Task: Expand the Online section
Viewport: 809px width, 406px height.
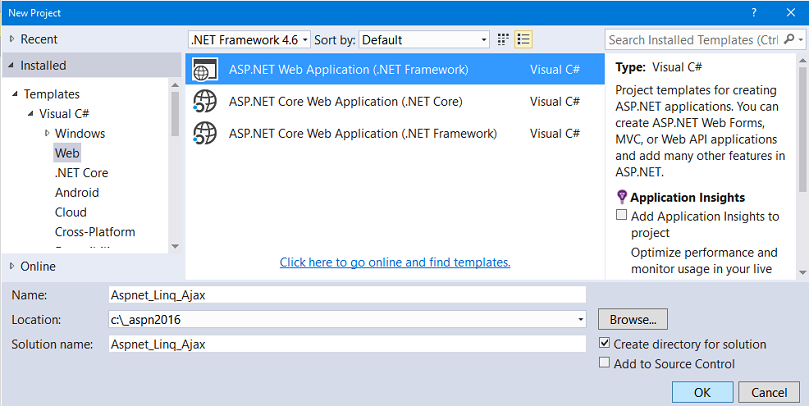Action: [12, 266]
